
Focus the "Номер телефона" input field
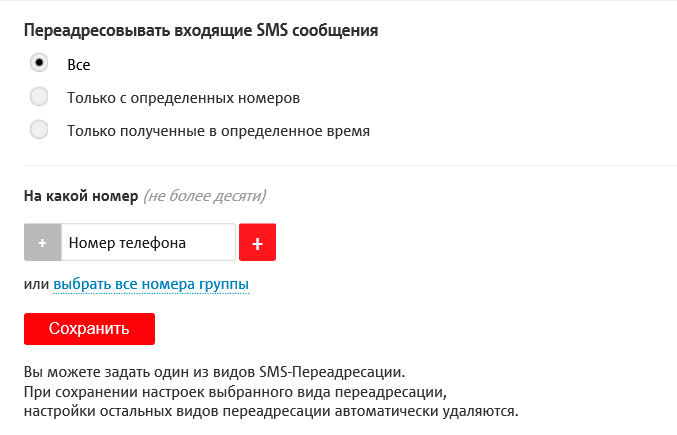148,242
